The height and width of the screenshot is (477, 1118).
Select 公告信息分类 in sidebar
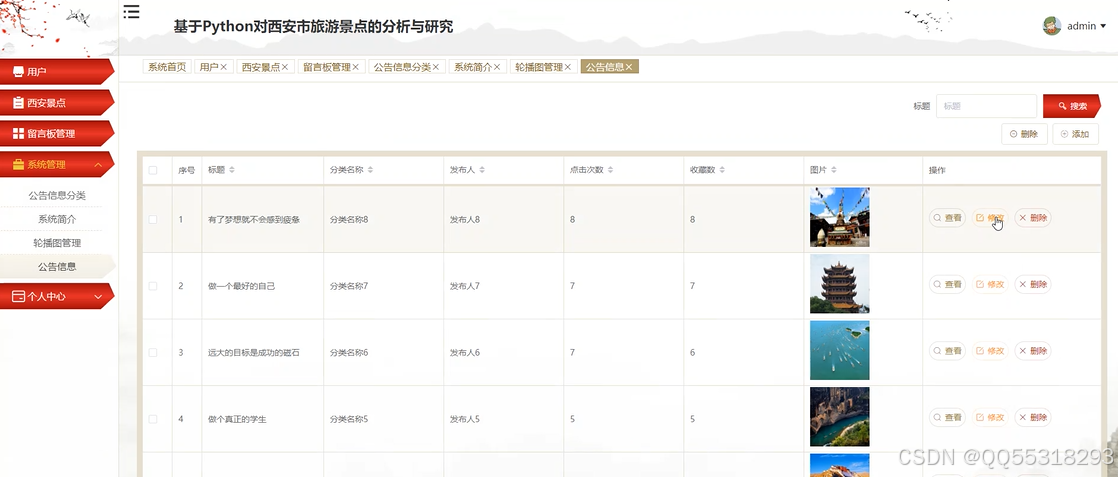[x=57, y=195]
